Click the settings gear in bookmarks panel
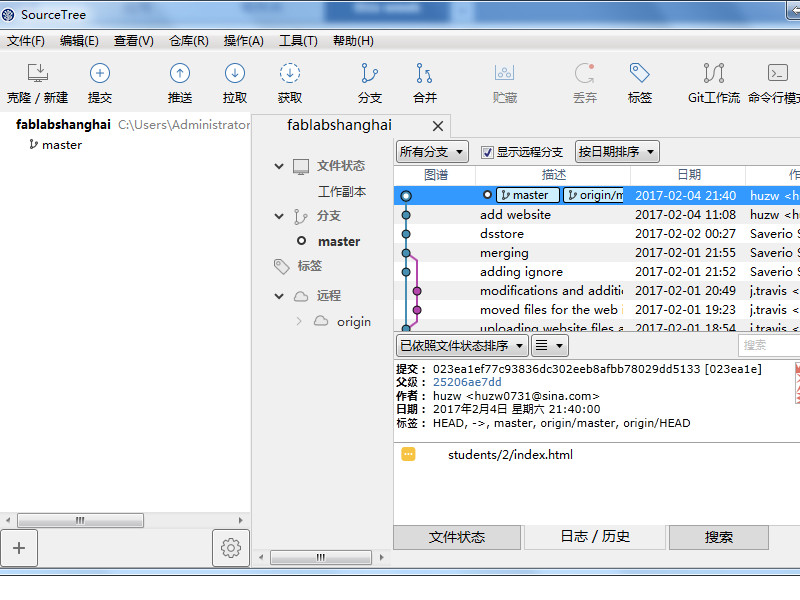 (231, 548)
